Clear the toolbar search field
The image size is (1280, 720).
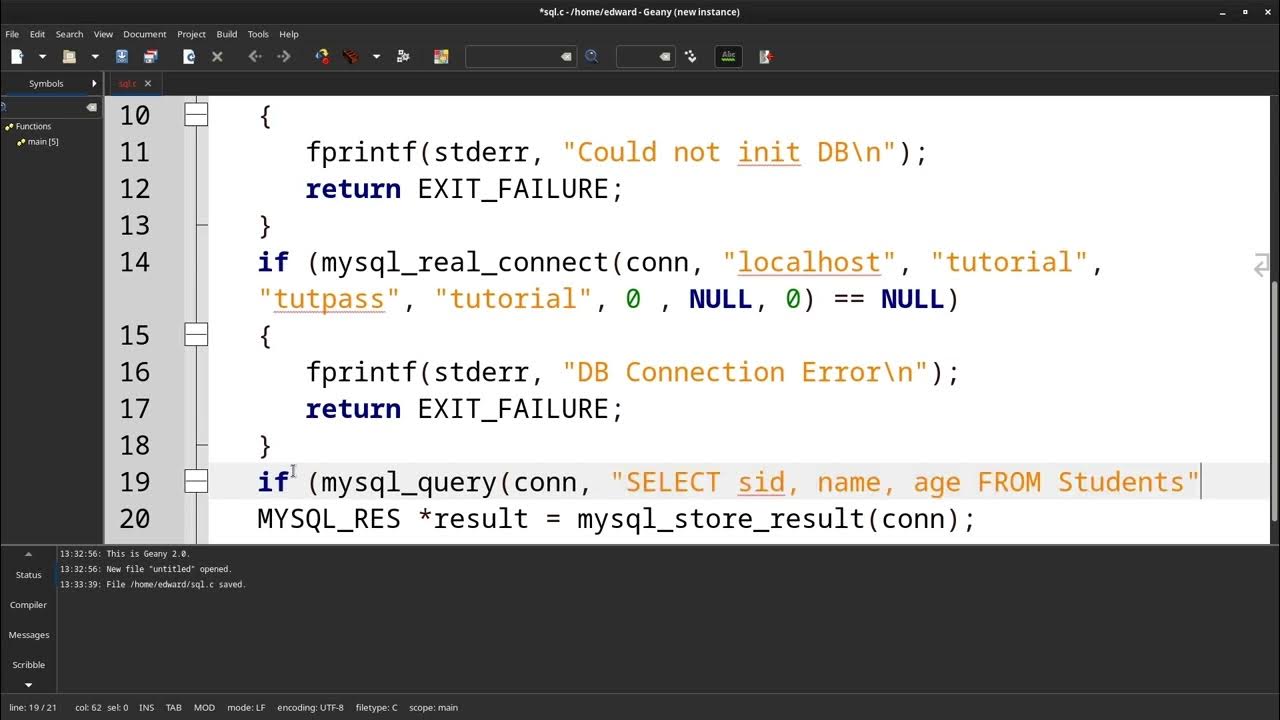click(566, 57)
